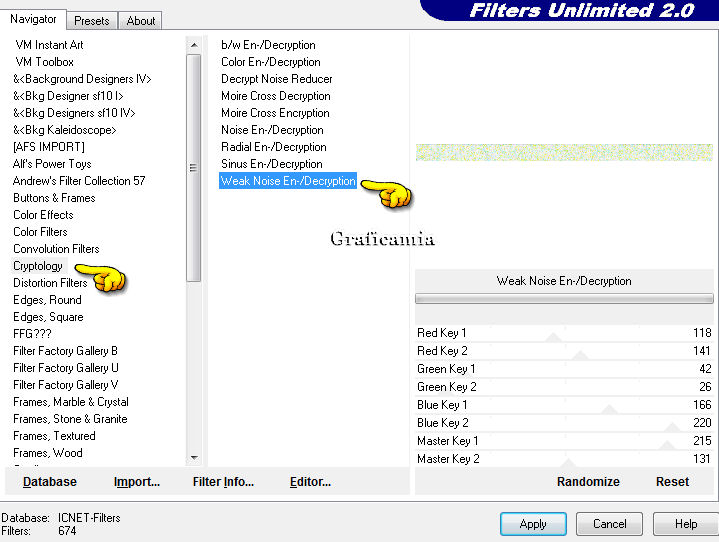Select Color Filters category
This screenshot has height=542, width=719.
coord(40,232)
